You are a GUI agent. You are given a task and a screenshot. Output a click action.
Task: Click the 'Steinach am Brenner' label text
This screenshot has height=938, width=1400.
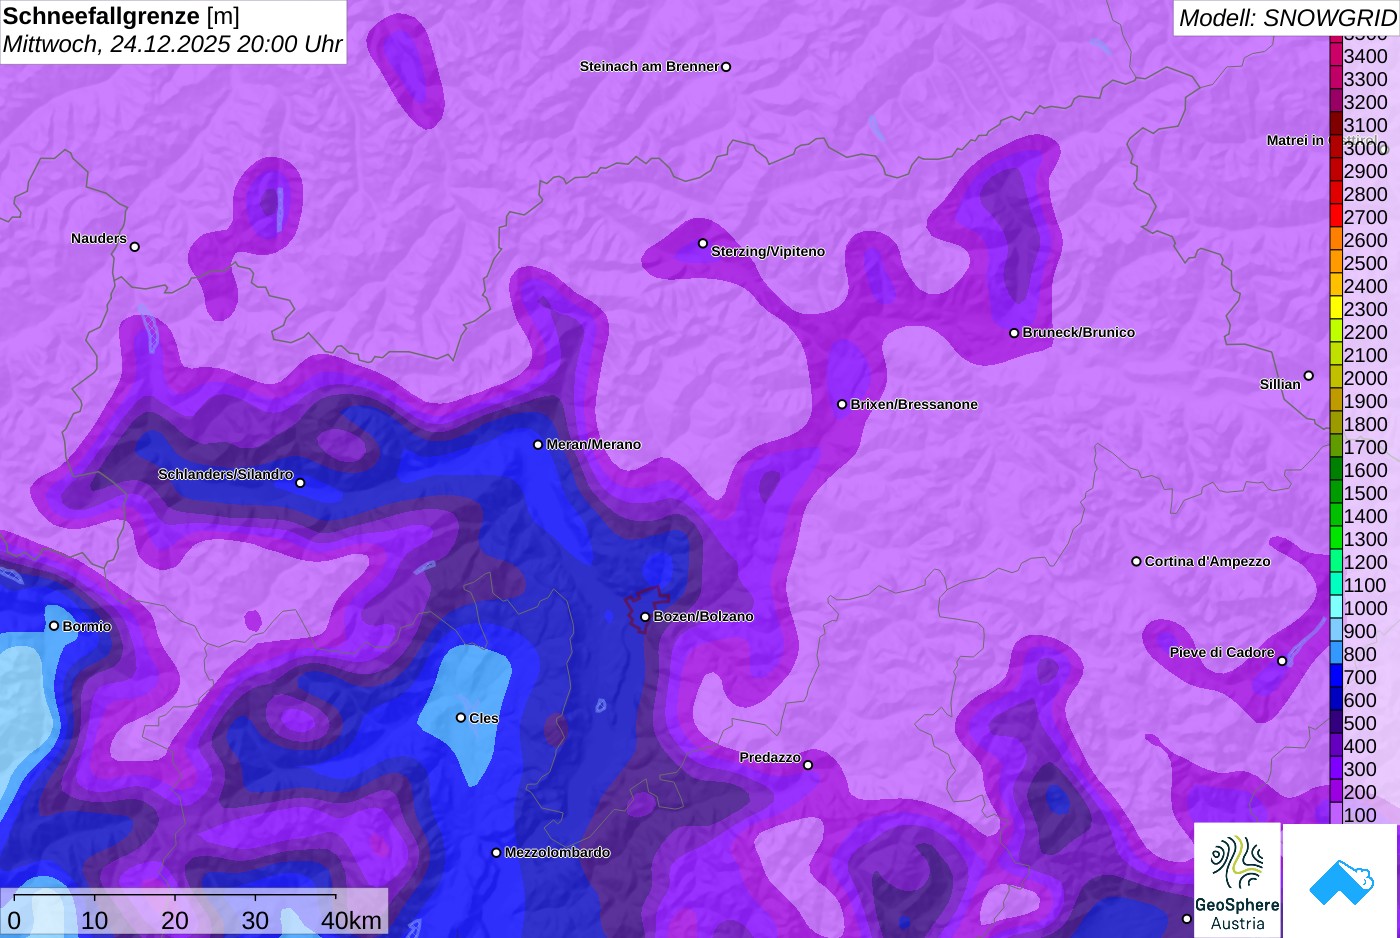(x=649, y=66)
